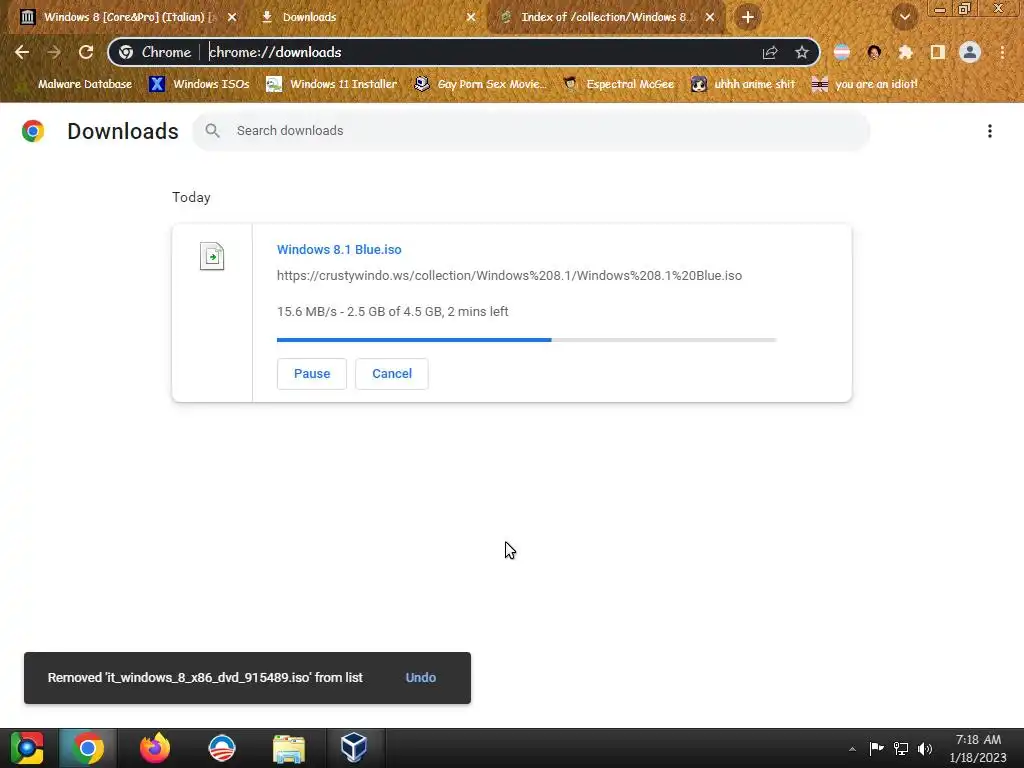Open Chrome from the taskbar
The height and width of the screenshot is (768, 1024).
[x=88, y=748]
